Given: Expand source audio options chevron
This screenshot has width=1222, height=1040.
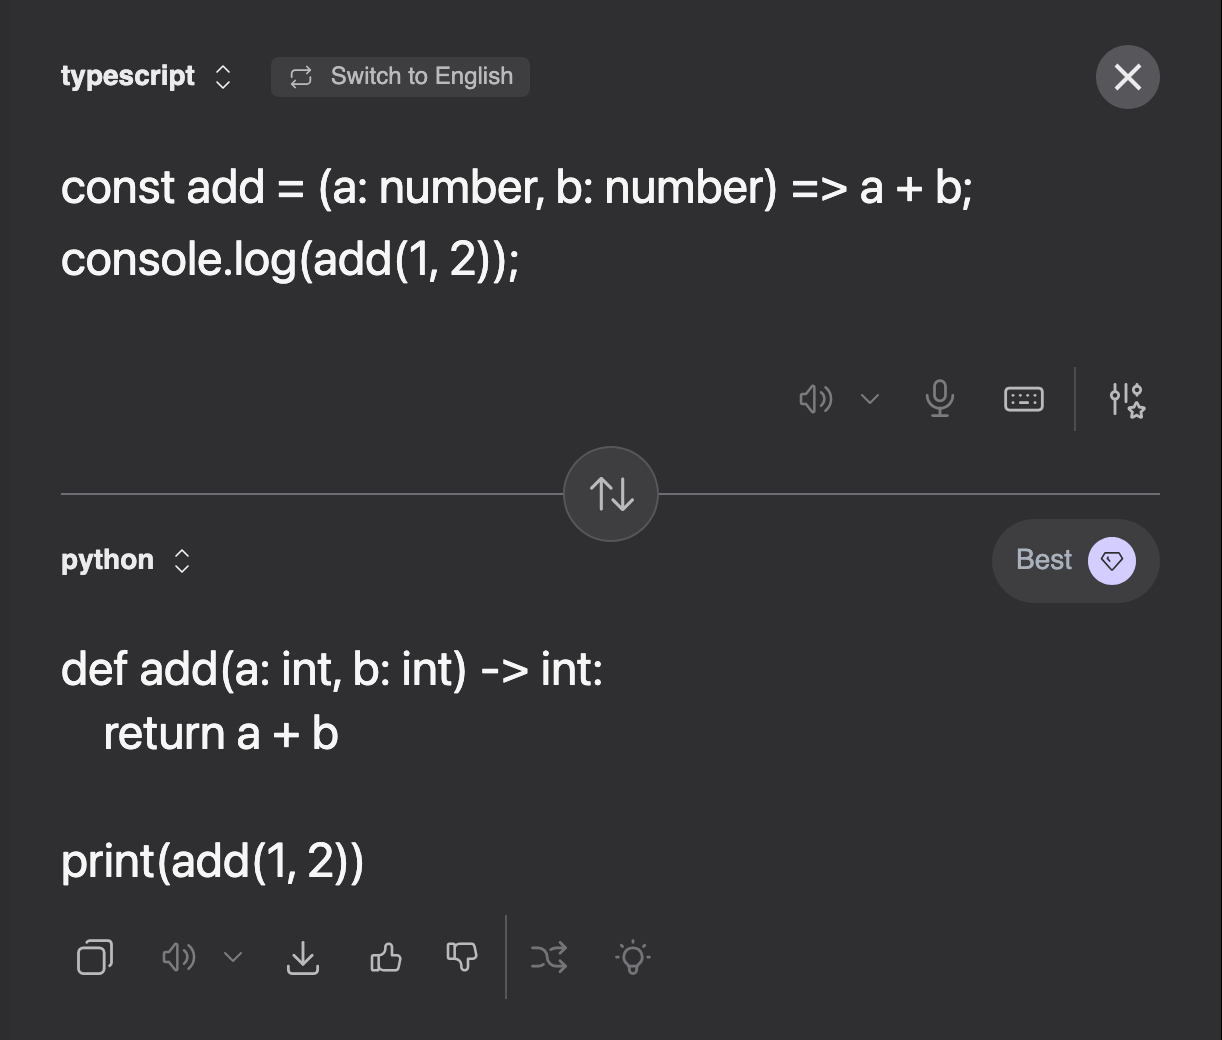Looking at the screenshot, I should 870,399.
